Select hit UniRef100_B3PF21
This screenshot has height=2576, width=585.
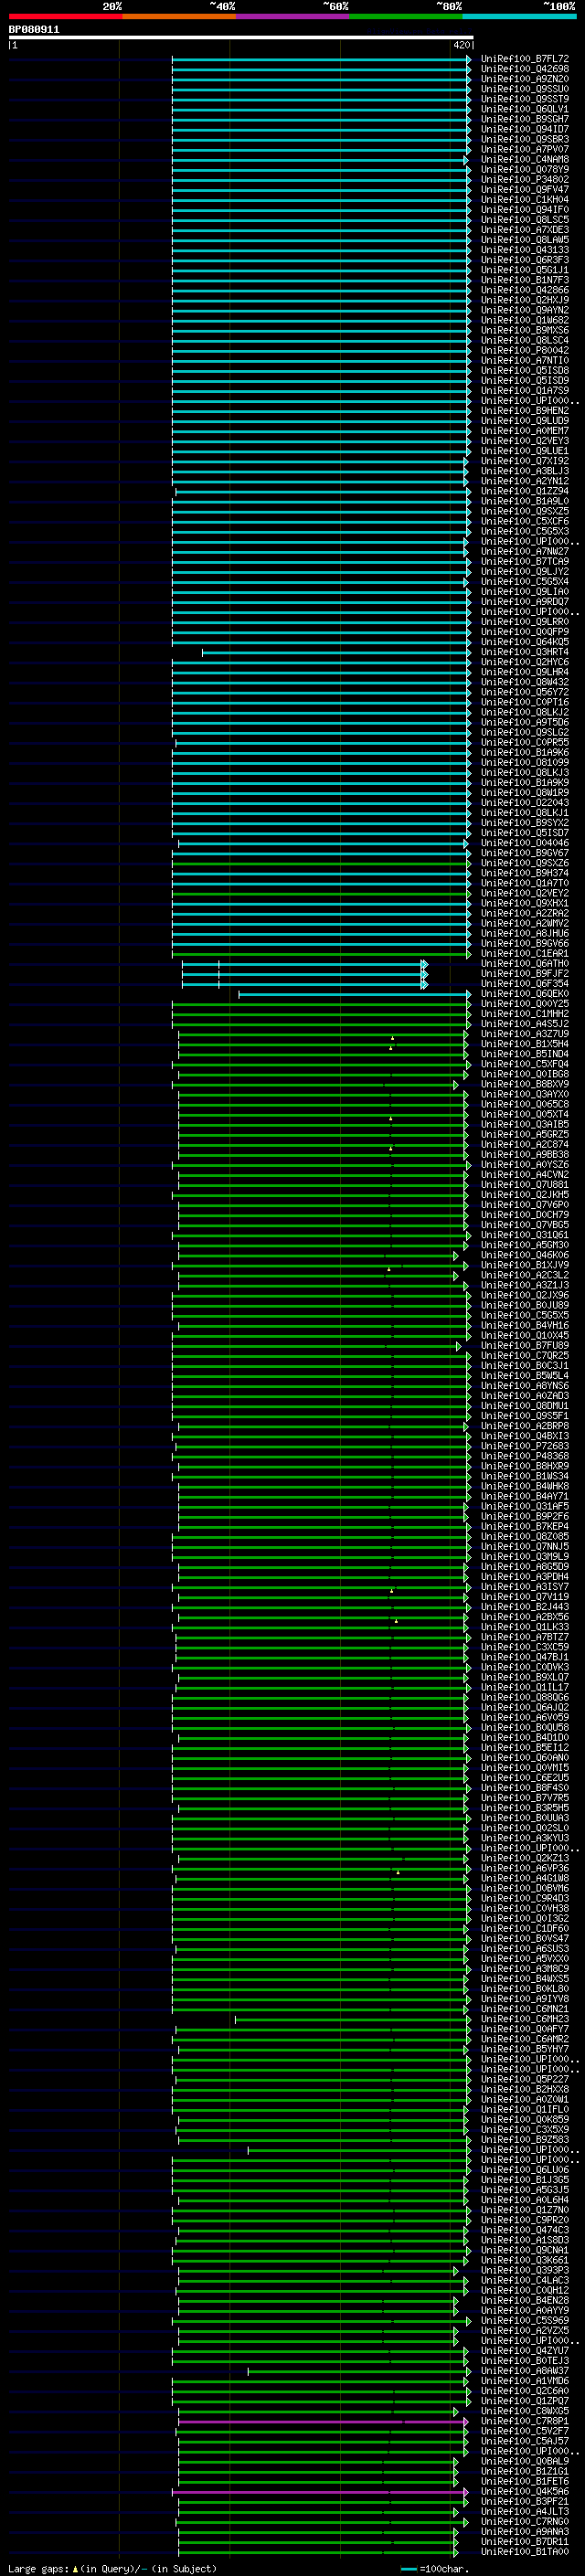(x=525, y=2502)
